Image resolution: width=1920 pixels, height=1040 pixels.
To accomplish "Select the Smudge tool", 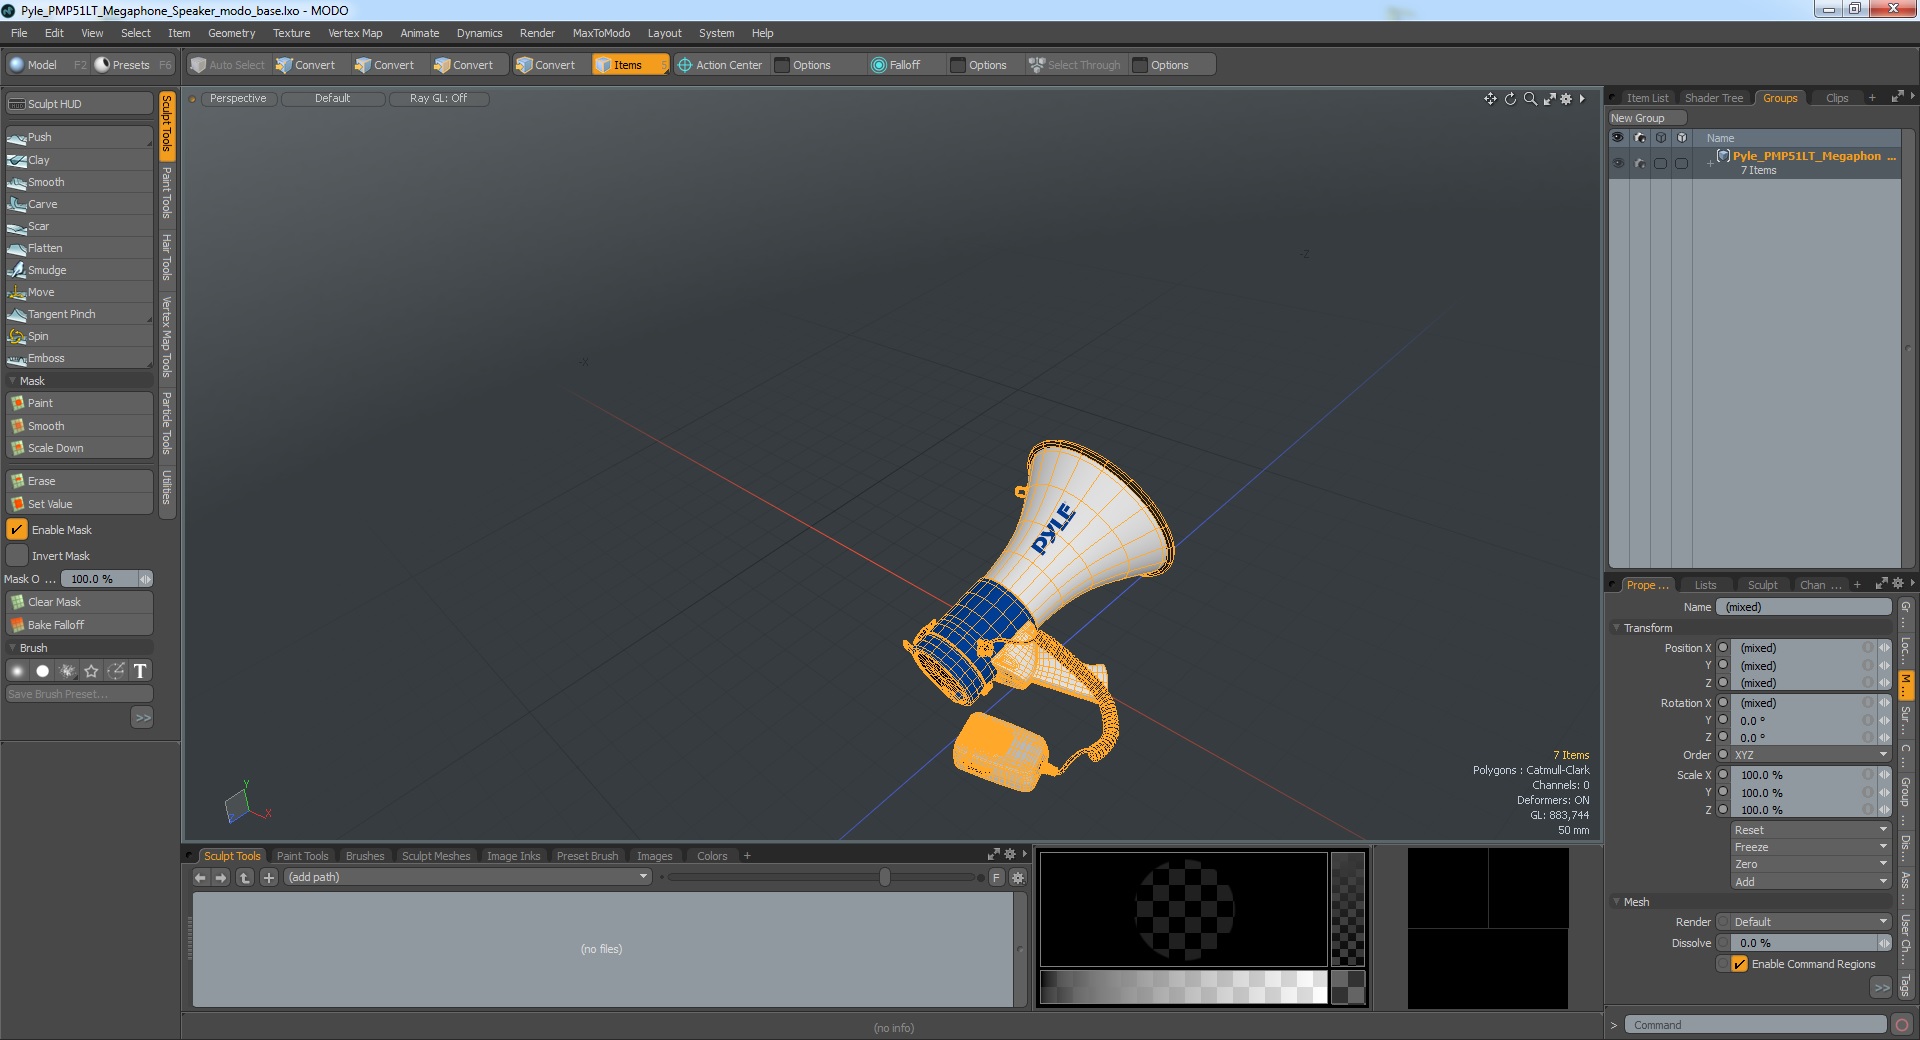I will [79, 270].
